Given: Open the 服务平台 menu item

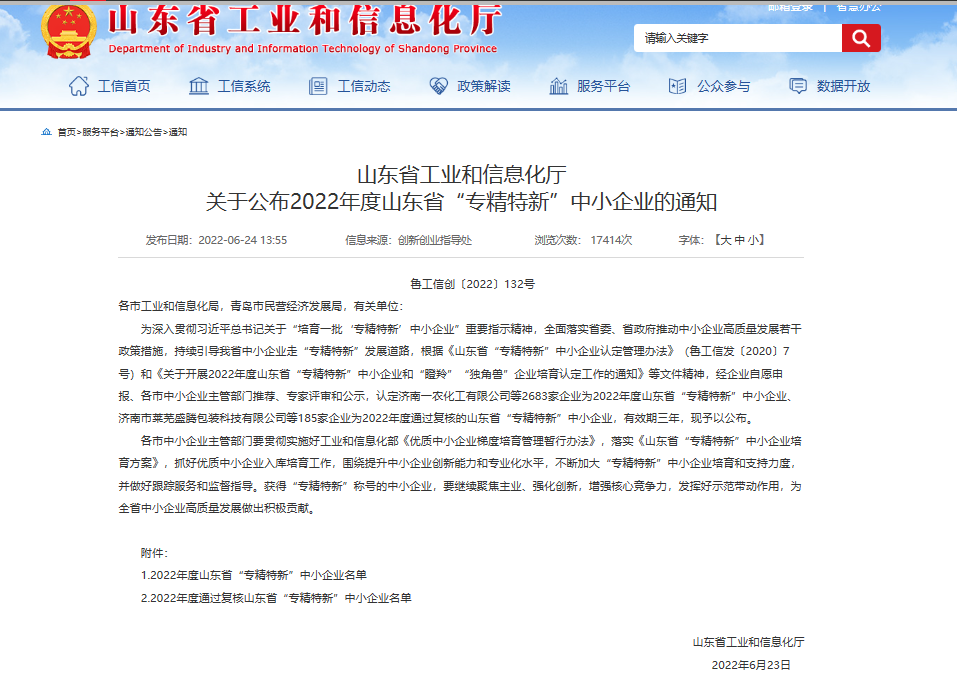Looking at the screenshot, I should point(603,86).
